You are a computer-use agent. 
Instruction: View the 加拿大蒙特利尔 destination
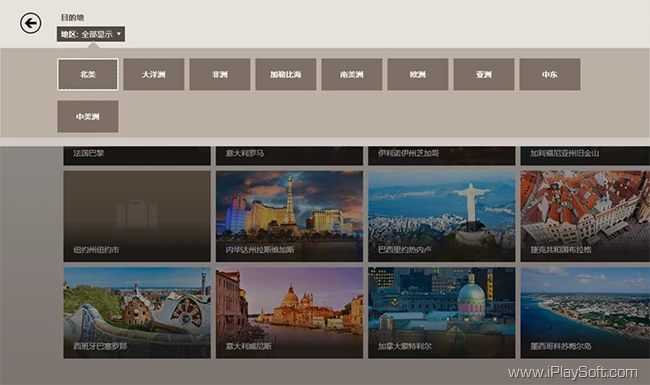click(x=441, y=312)
